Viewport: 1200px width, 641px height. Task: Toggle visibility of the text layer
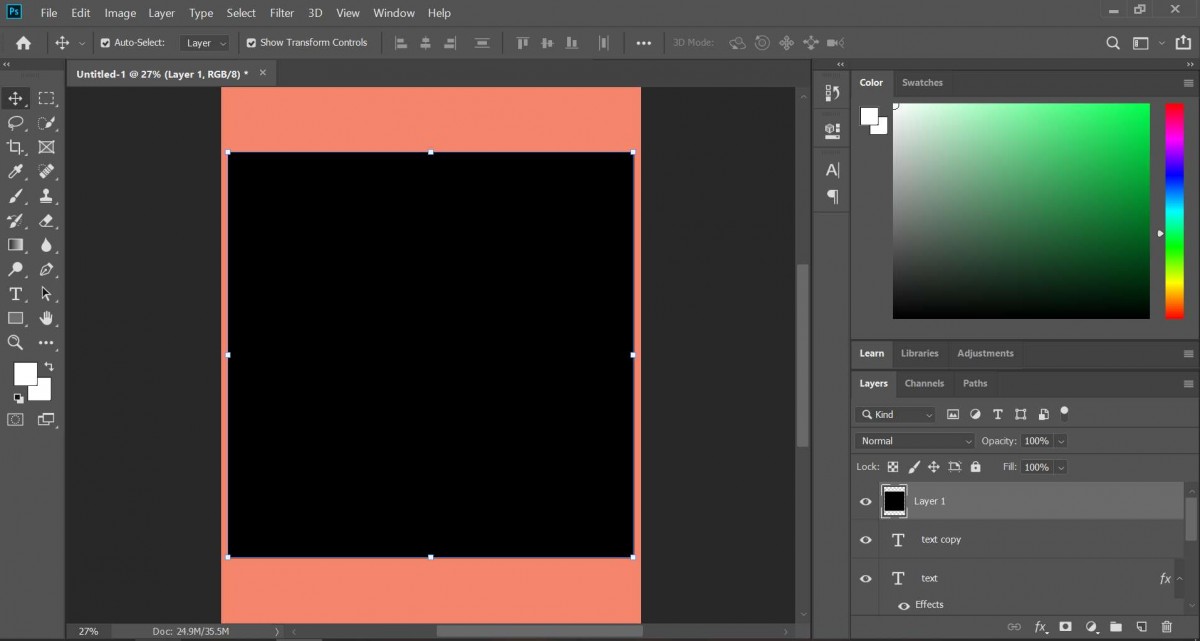click(x=866, y=578)
